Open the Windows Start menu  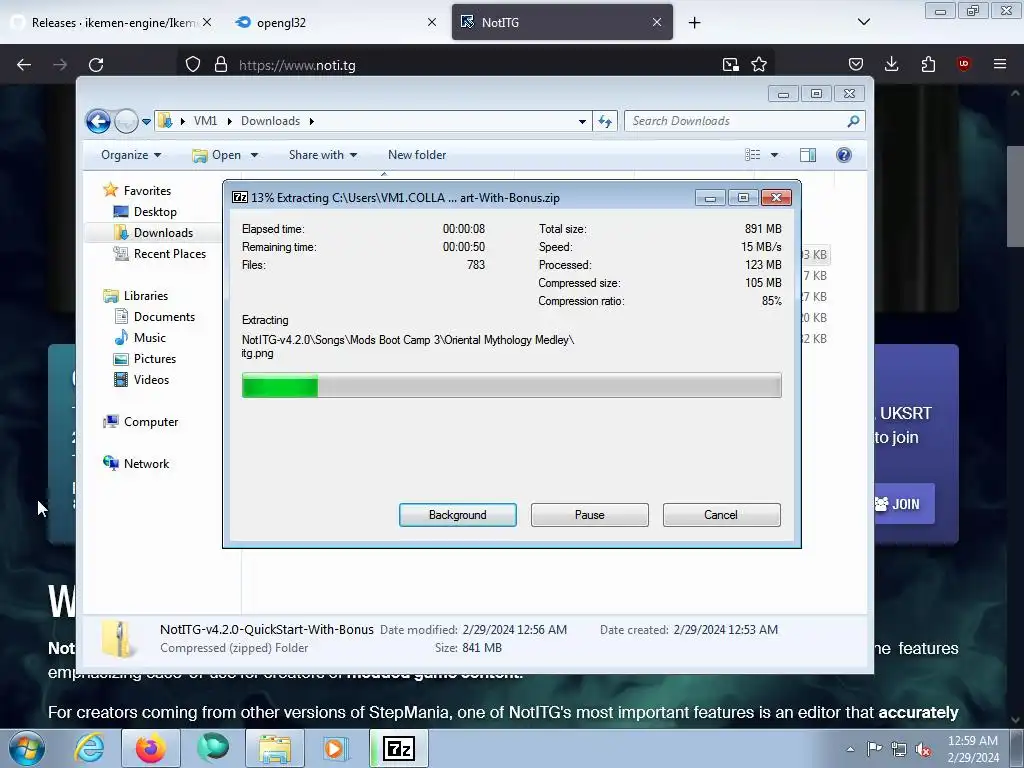[27, 748]
